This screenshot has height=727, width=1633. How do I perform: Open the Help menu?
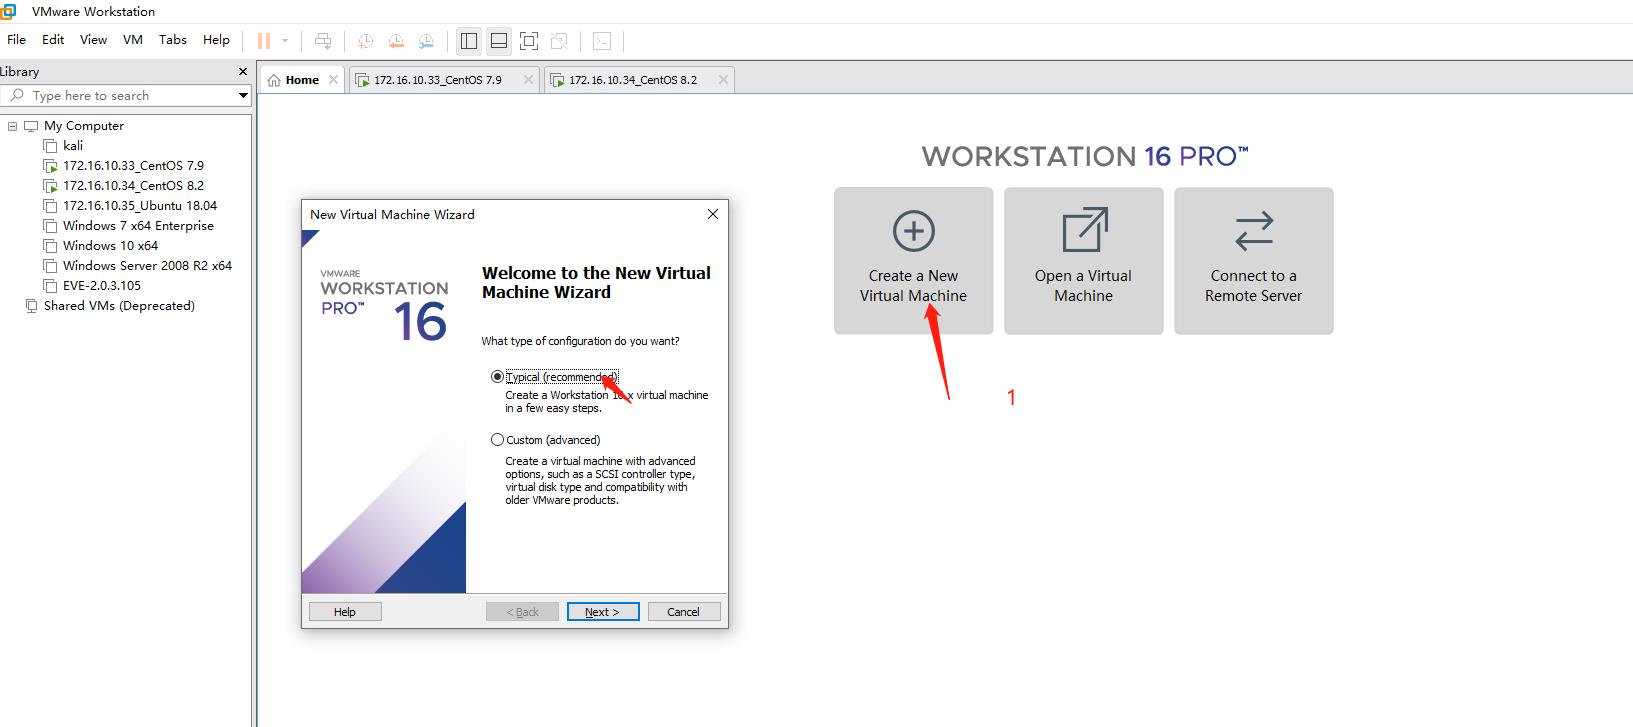216,40
